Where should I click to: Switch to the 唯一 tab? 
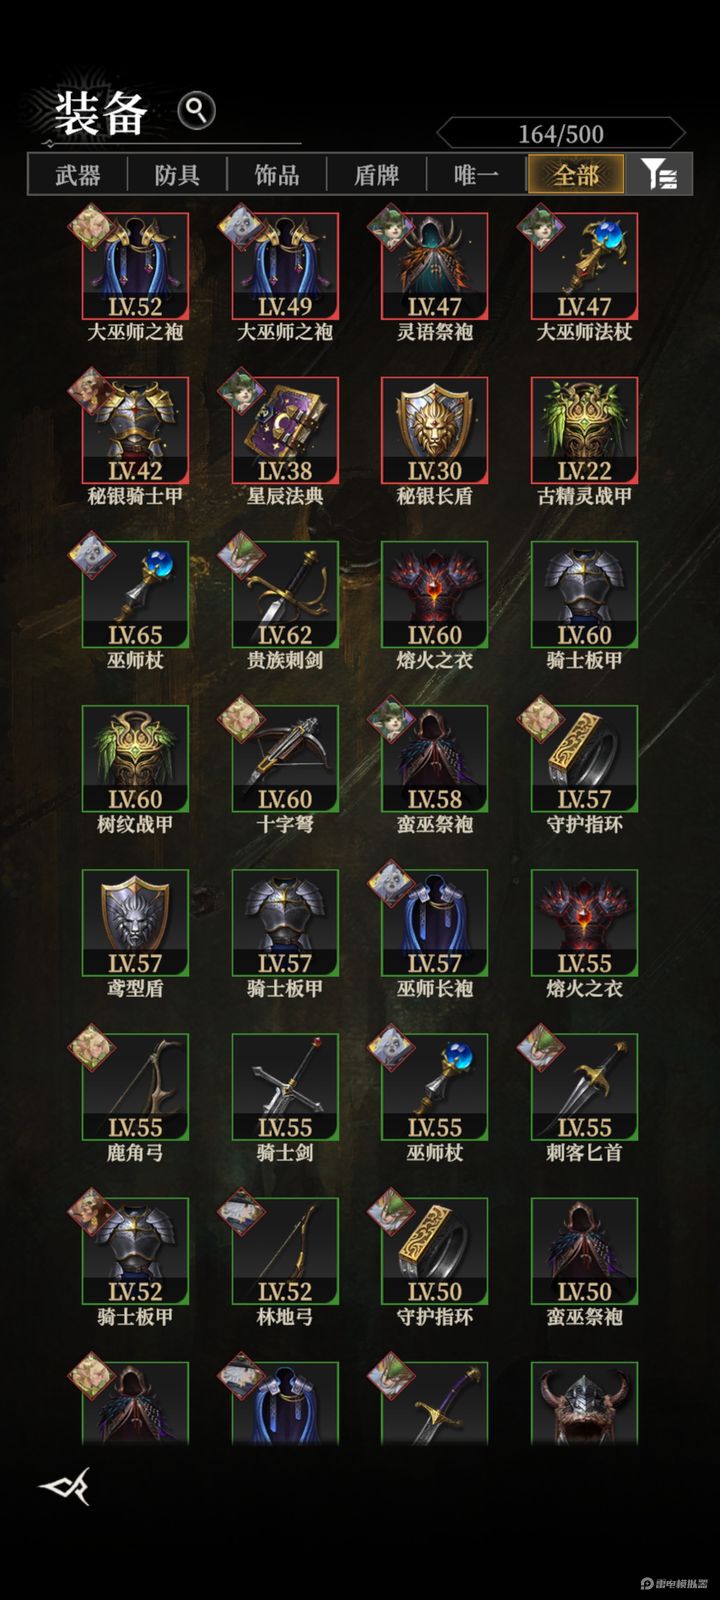click(476, 175)
